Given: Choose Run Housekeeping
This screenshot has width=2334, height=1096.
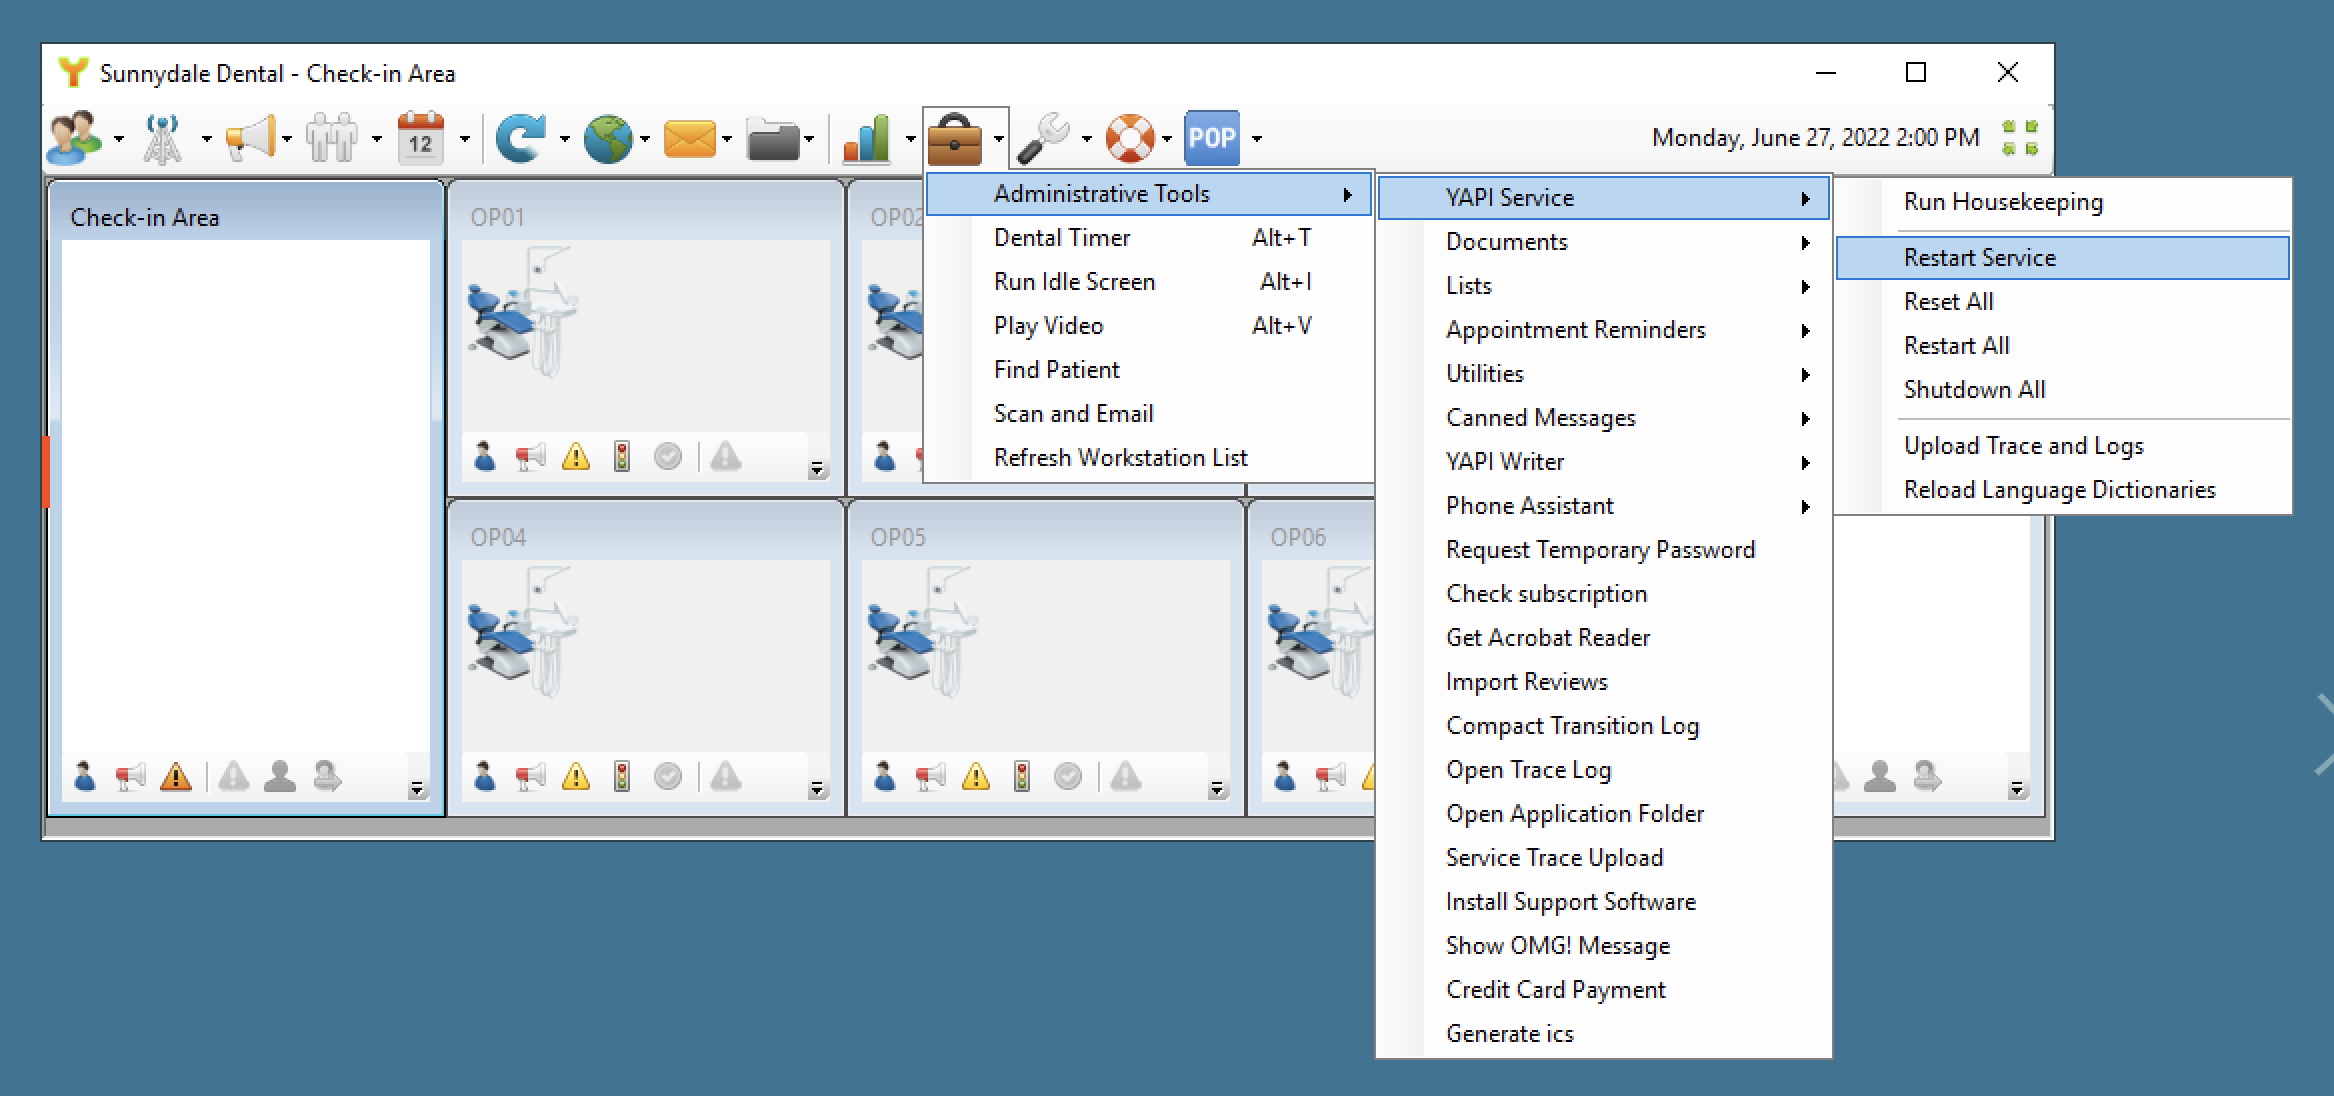Looking at the screenshot, I should (x=2062, y=202).
